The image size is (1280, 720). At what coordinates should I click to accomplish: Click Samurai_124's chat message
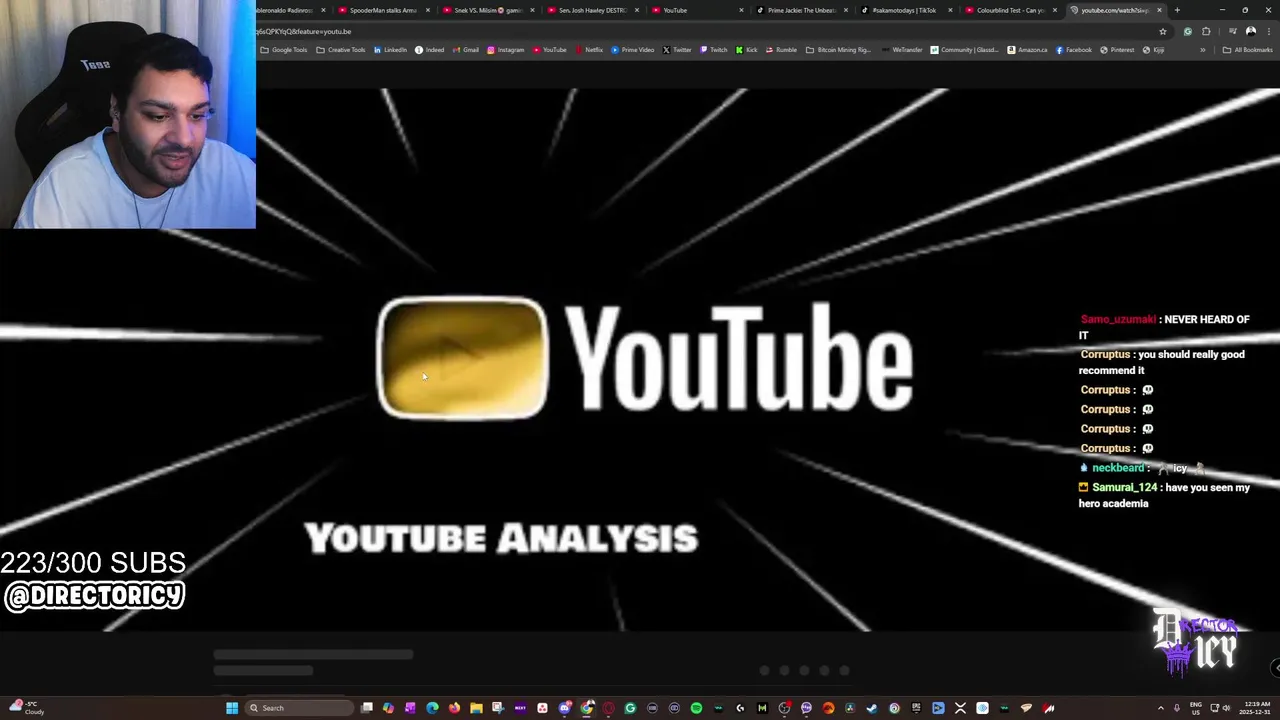pyautogui.click(x=1165, y=495)
